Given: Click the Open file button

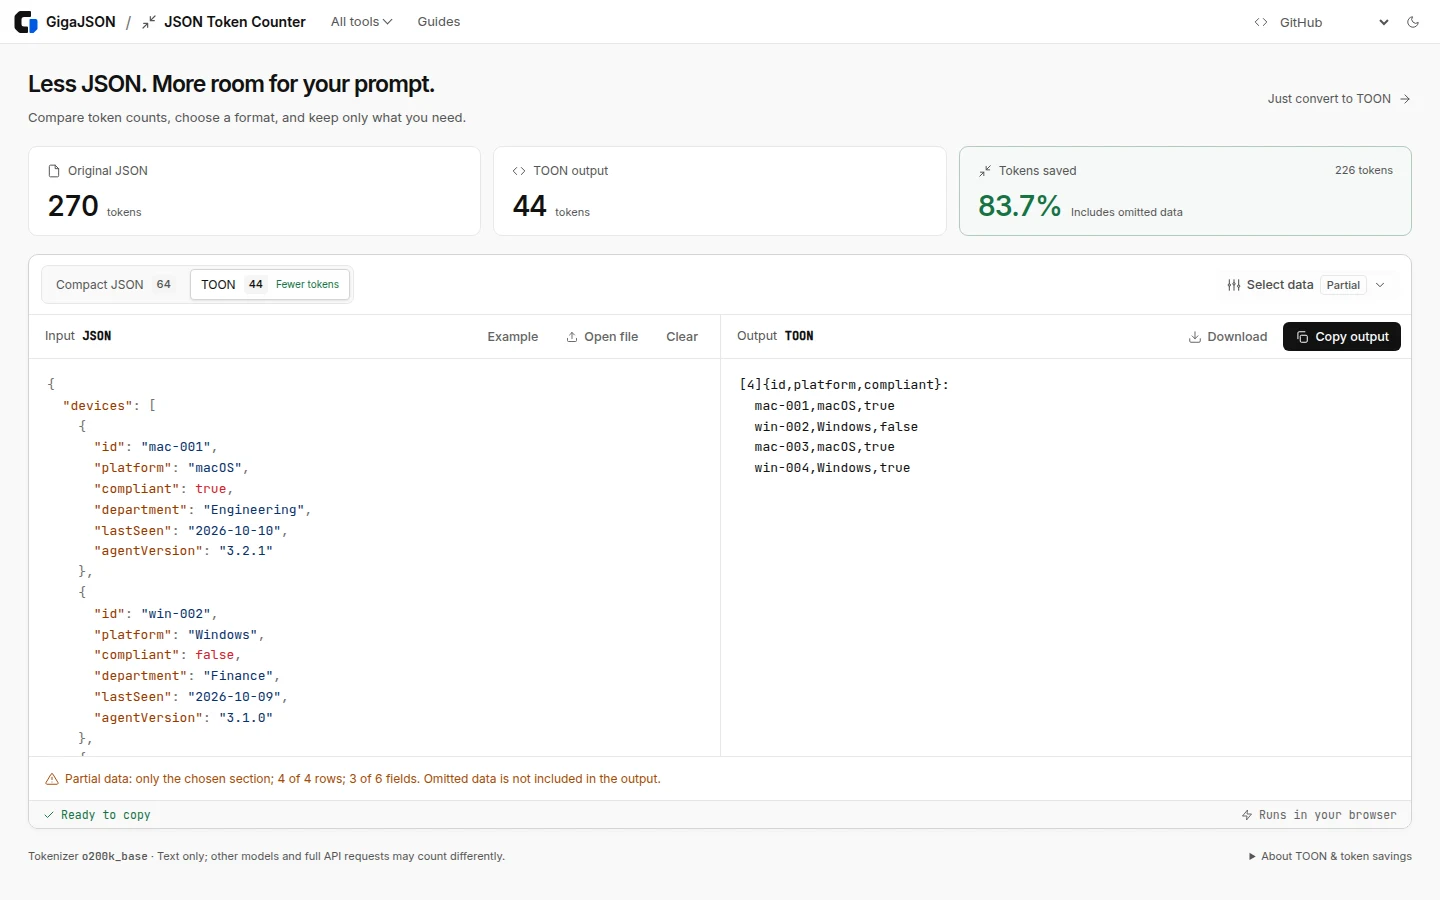Looking at the screenshot, I should (x=602, y=337).
